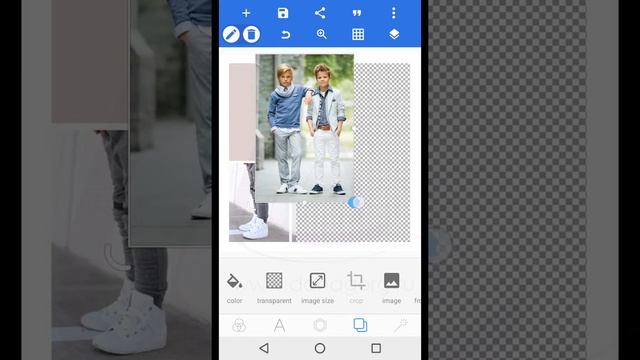Image resolution: width=640 pixels, height=360 pixels.
Task: Undo the last action
Action: click(x=285, y=34)
